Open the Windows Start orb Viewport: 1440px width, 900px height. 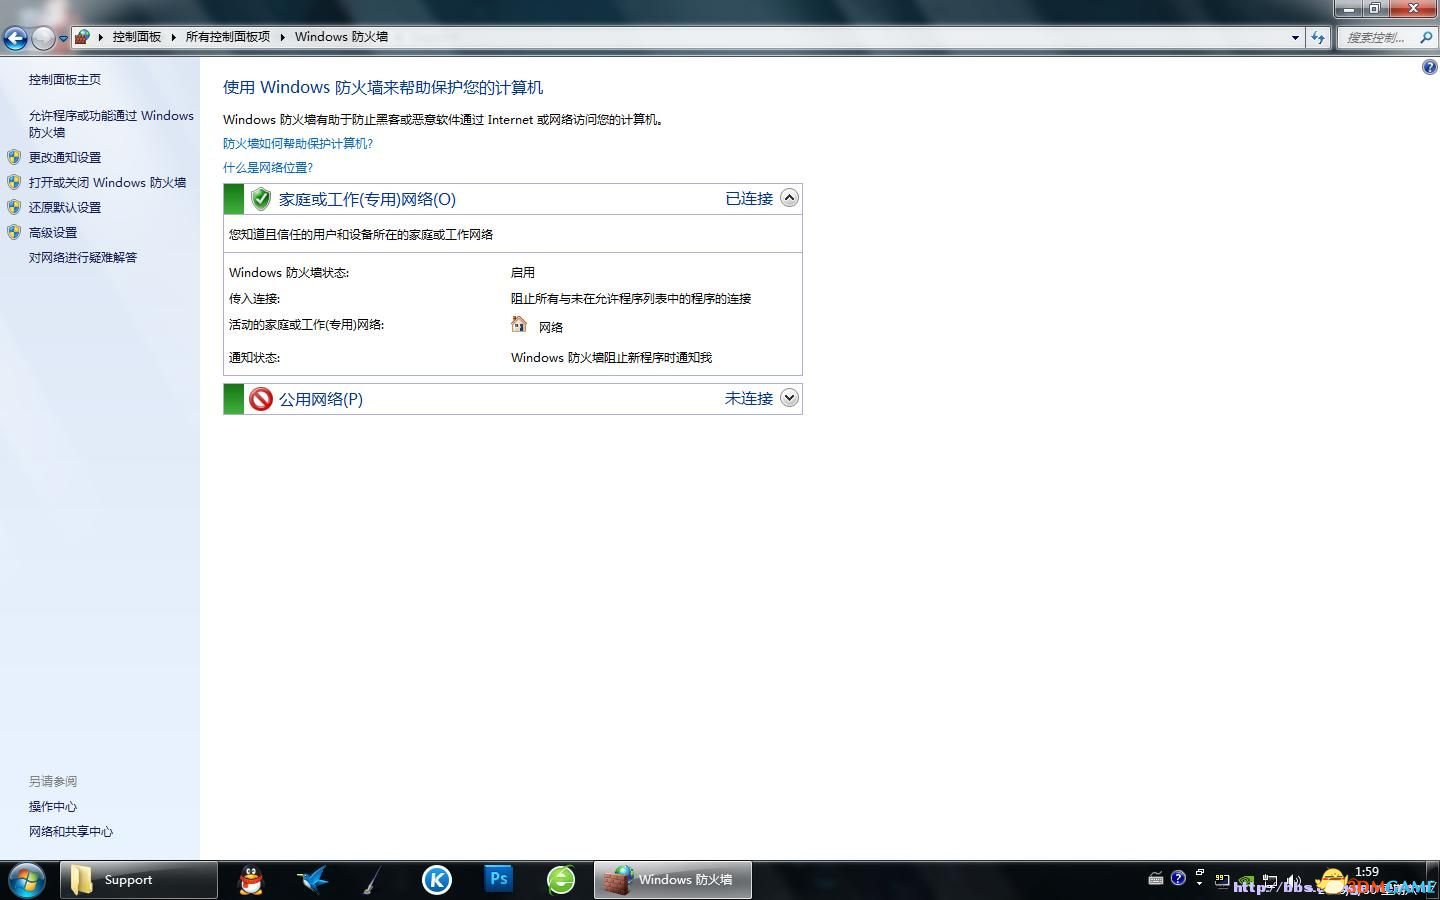(27, 880)
